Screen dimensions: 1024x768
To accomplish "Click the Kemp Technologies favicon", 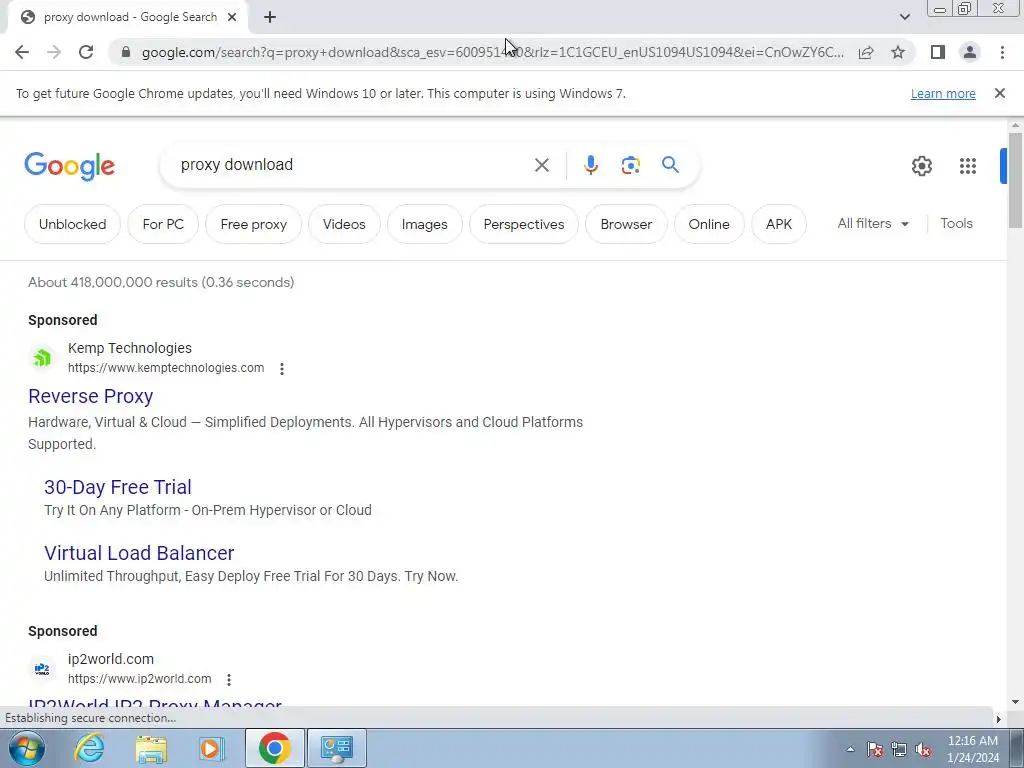I will click(x=42, y=358).
